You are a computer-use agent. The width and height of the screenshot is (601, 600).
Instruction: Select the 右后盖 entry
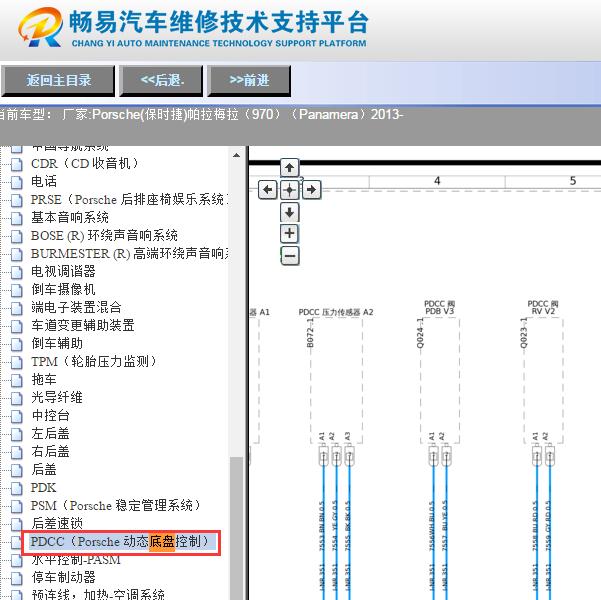tap(50, 452)
